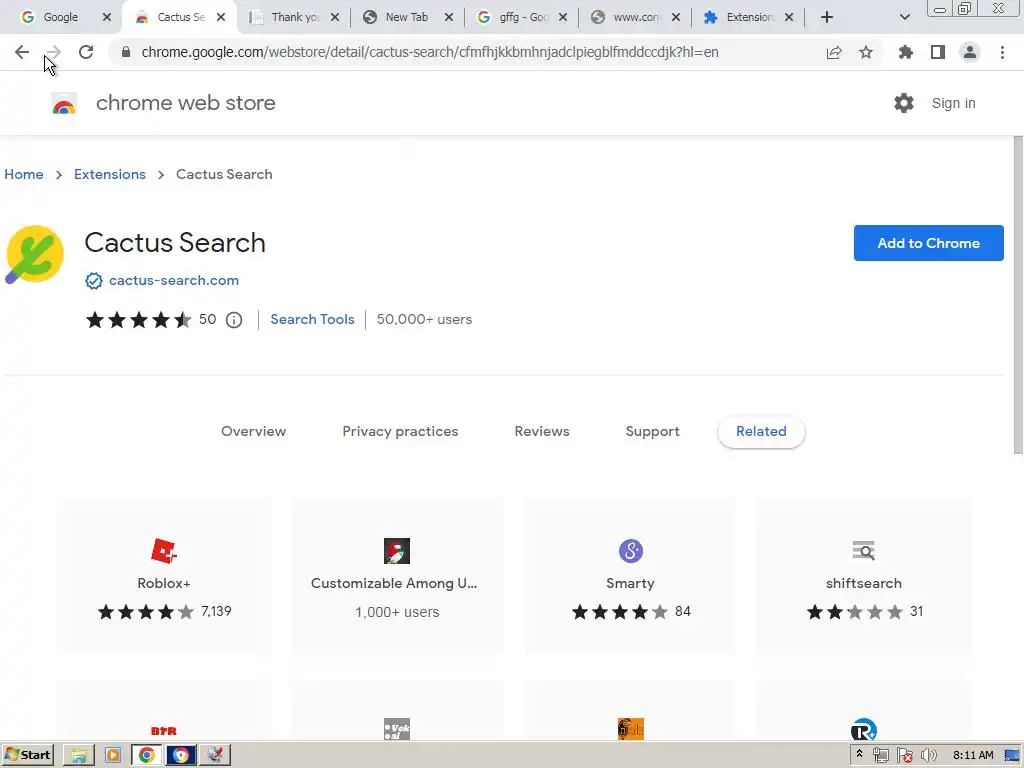Image resolution: width=1024 pixels, height=768 pixels.
Task: Click the 8:11 AM system clock
Action: 973,756
